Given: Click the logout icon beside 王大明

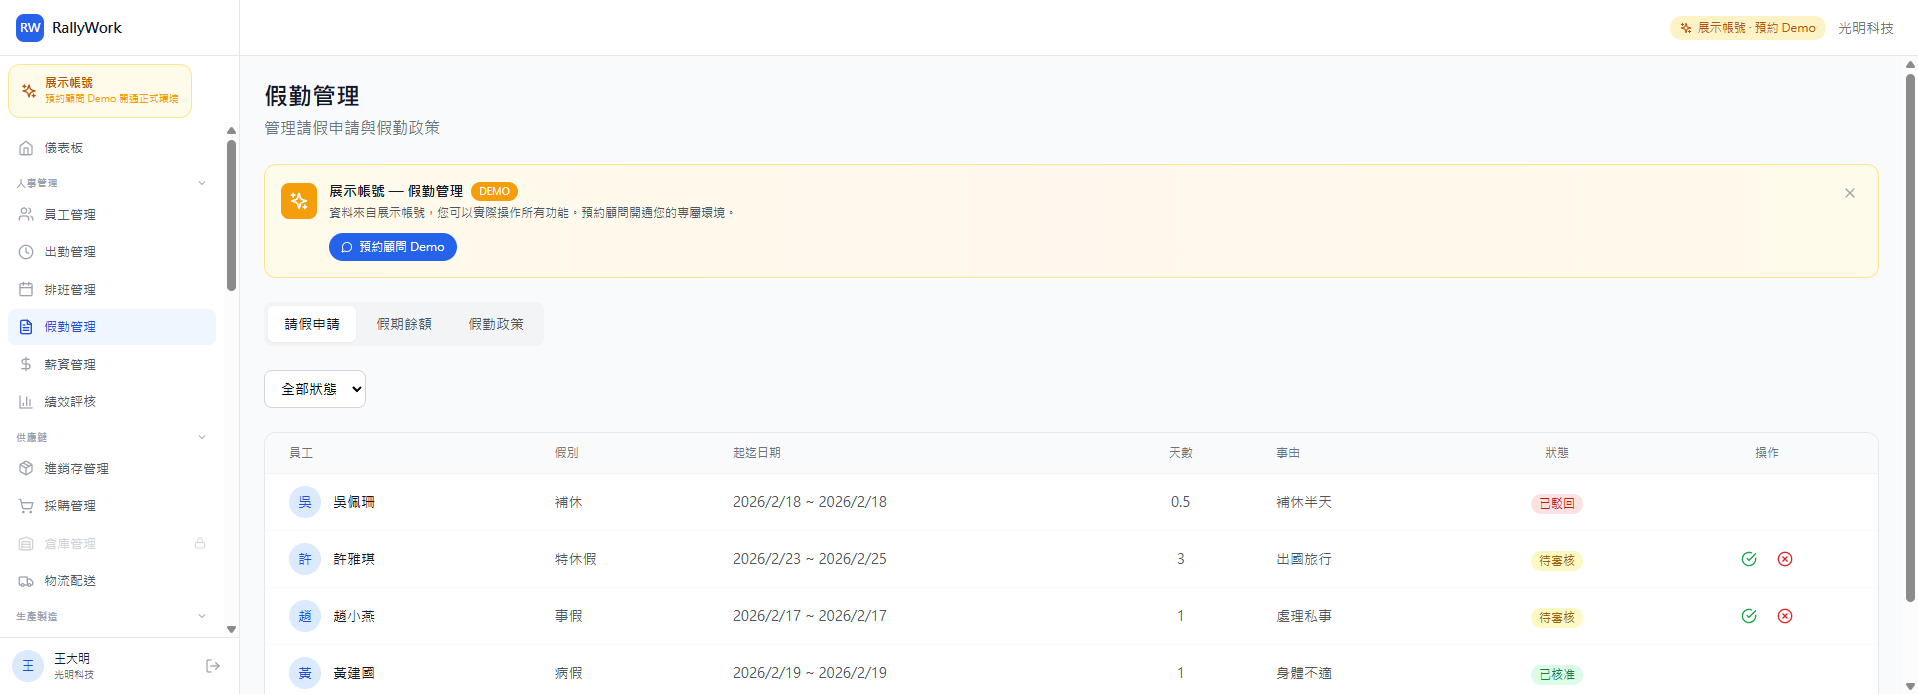Looking at the screenshot, I should coord(212,666).
